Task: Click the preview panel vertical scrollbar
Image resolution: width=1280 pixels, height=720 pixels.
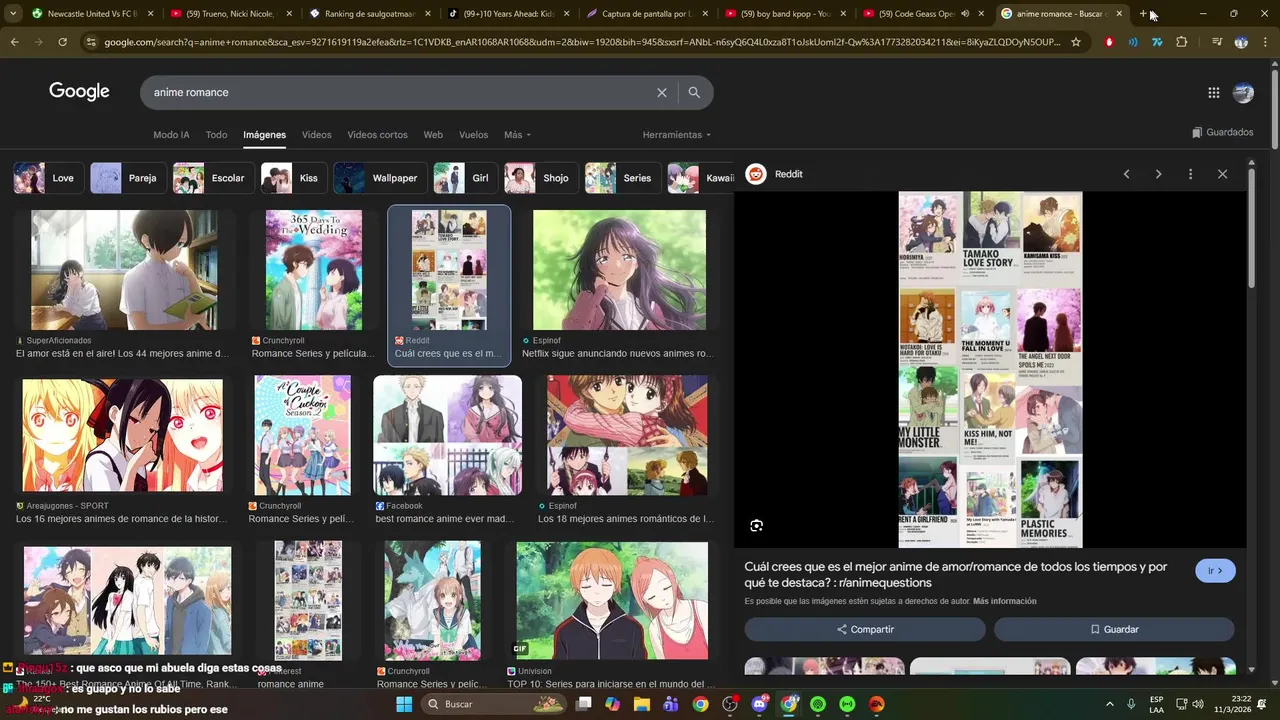Action: click(x=1251, y=230)
